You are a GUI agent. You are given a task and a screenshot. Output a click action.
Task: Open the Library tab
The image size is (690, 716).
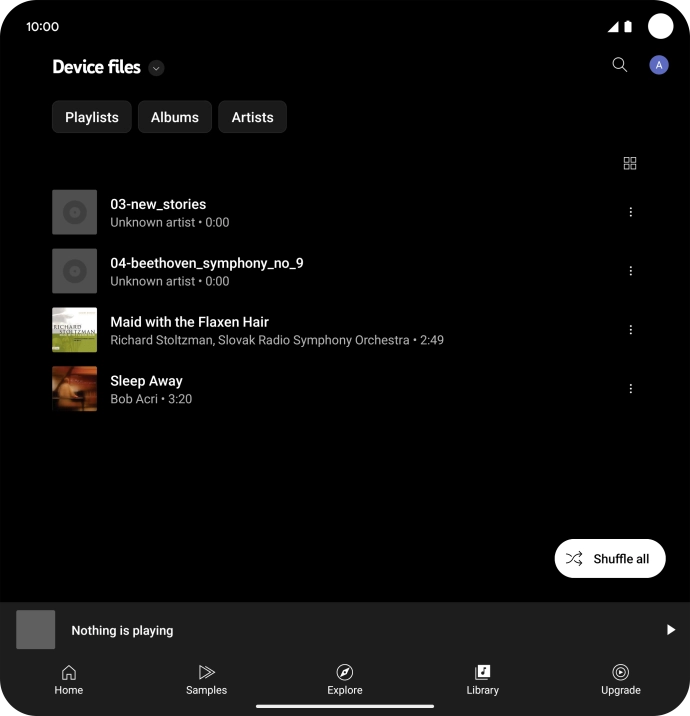[482, 680]
